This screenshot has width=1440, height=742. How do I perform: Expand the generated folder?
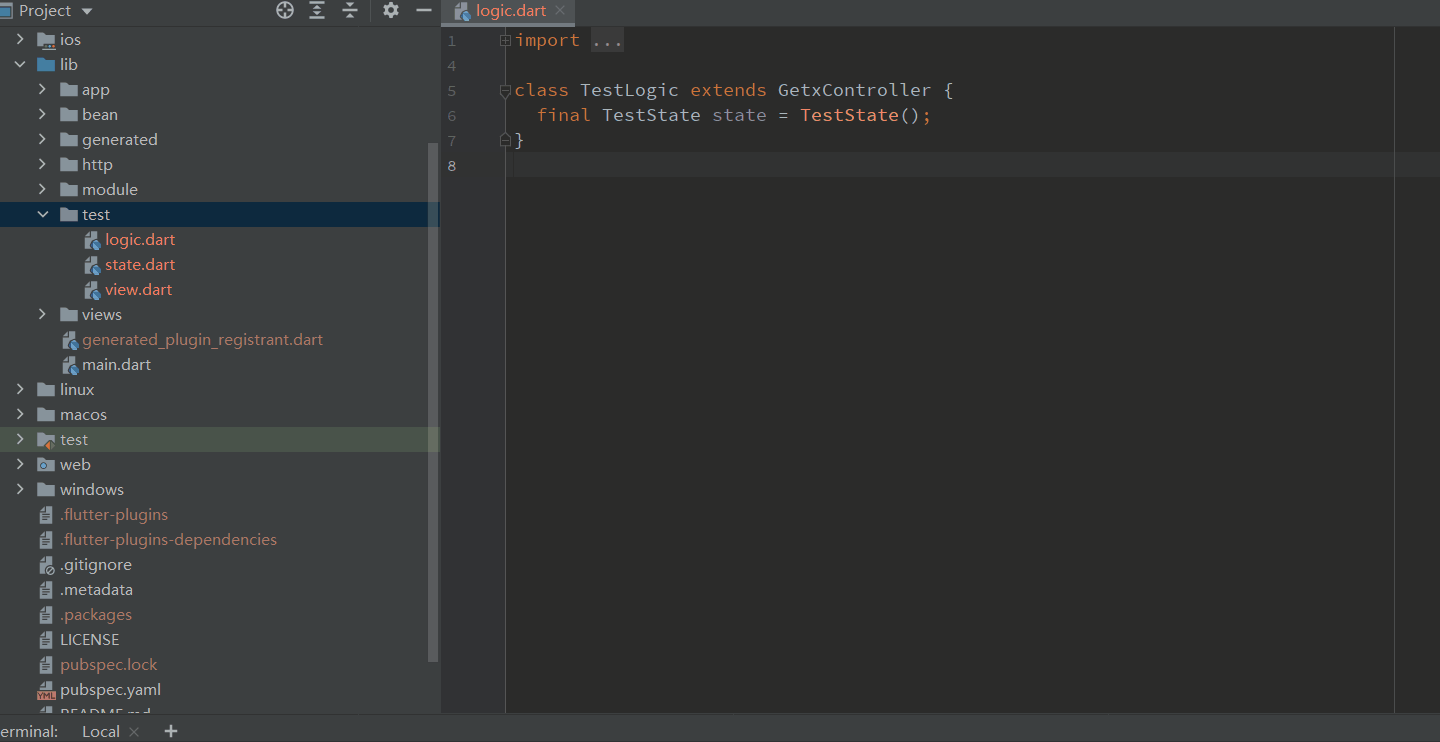[x=42, y=139]
